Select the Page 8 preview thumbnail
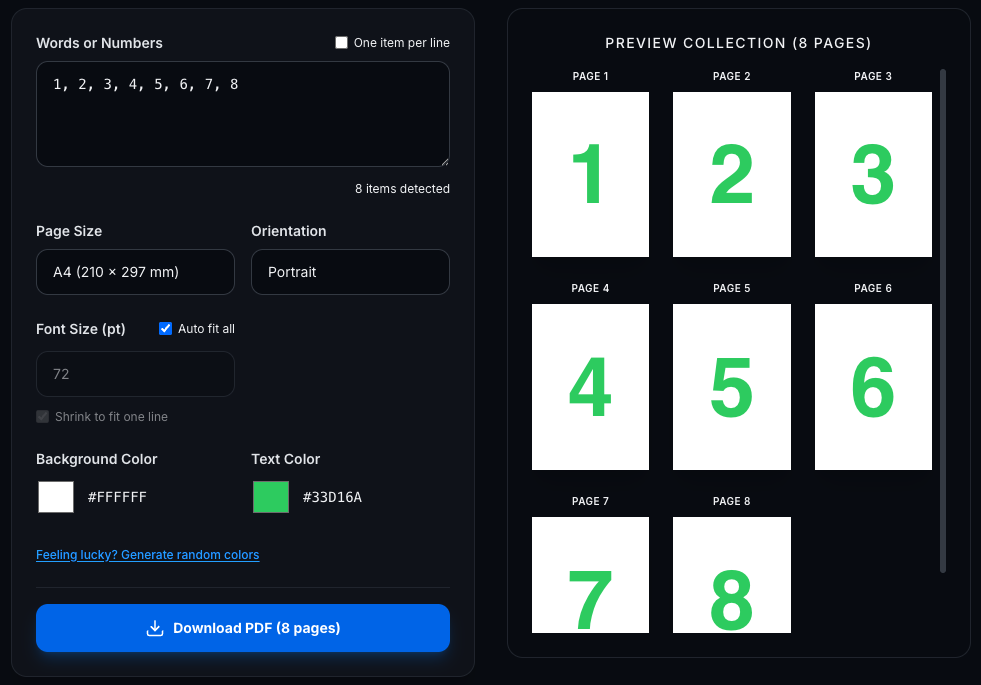The height and width of the screenshot is (685, 981). pos(732,575)
